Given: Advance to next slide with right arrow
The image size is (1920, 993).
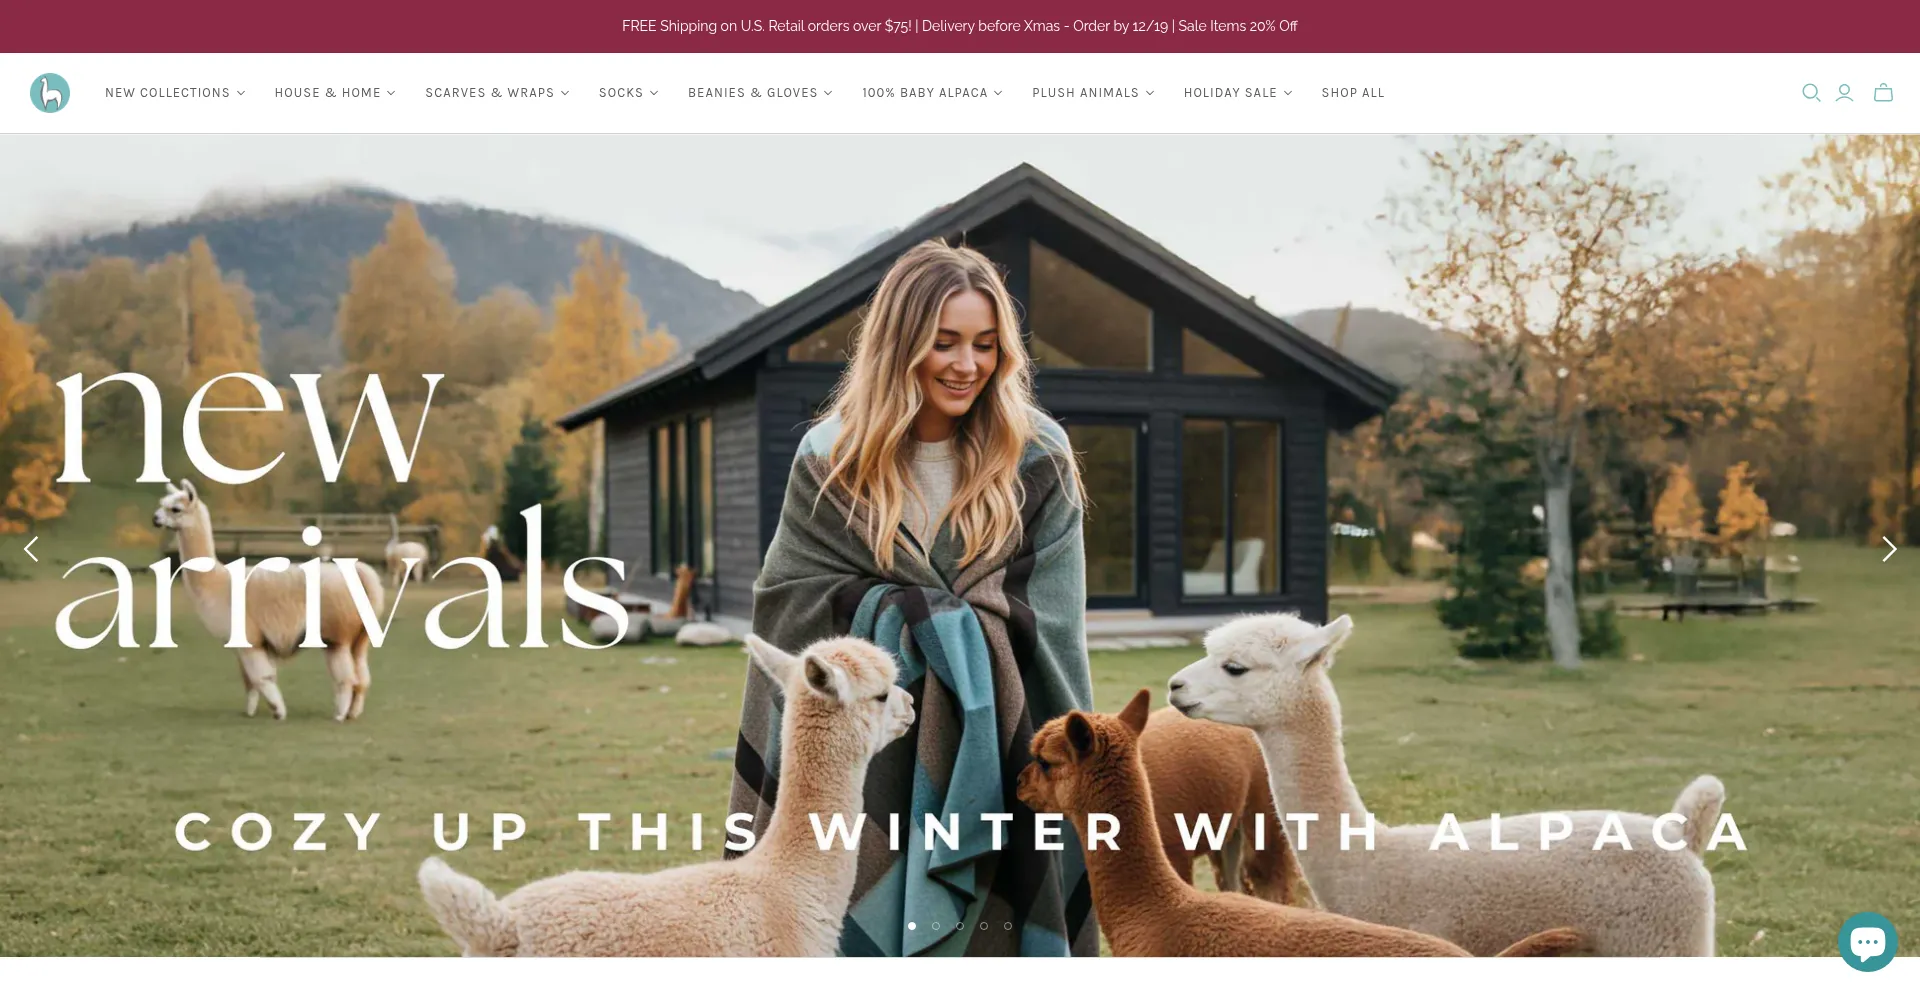Looking at the screenshot, I should pyautogui.click(x=1889, y=549).
